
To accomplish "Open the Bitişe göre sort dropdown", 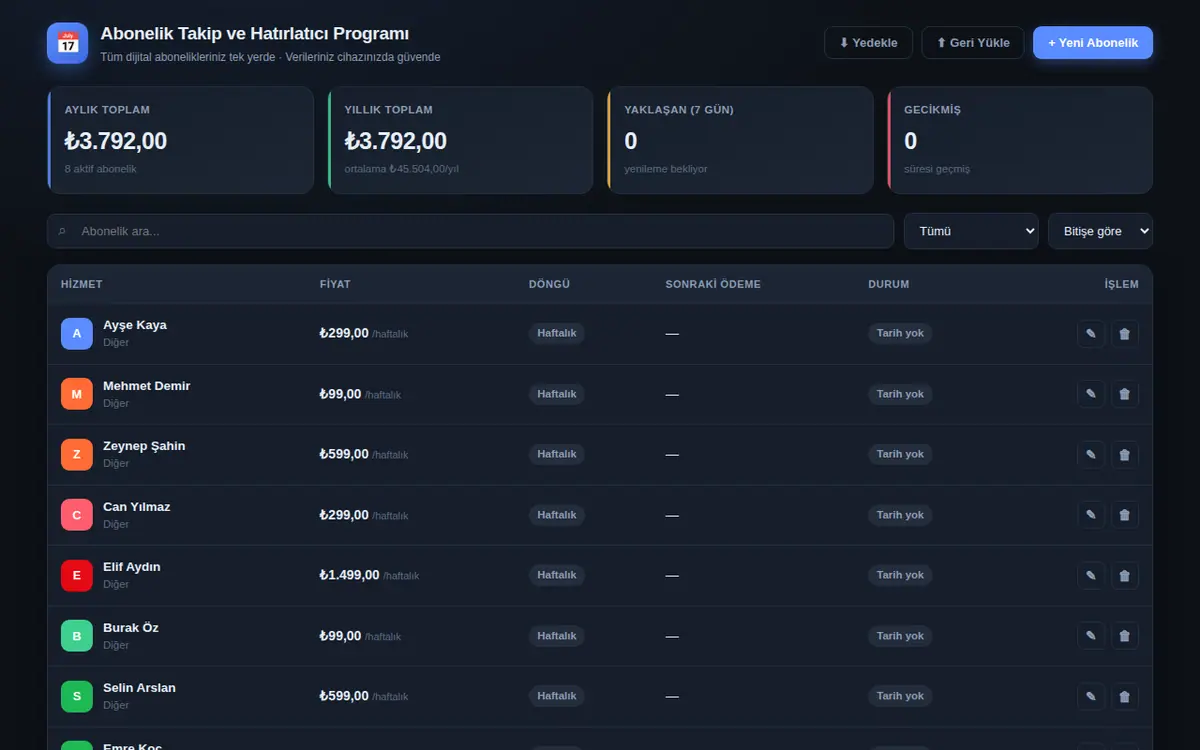I will pos(1100,231).
